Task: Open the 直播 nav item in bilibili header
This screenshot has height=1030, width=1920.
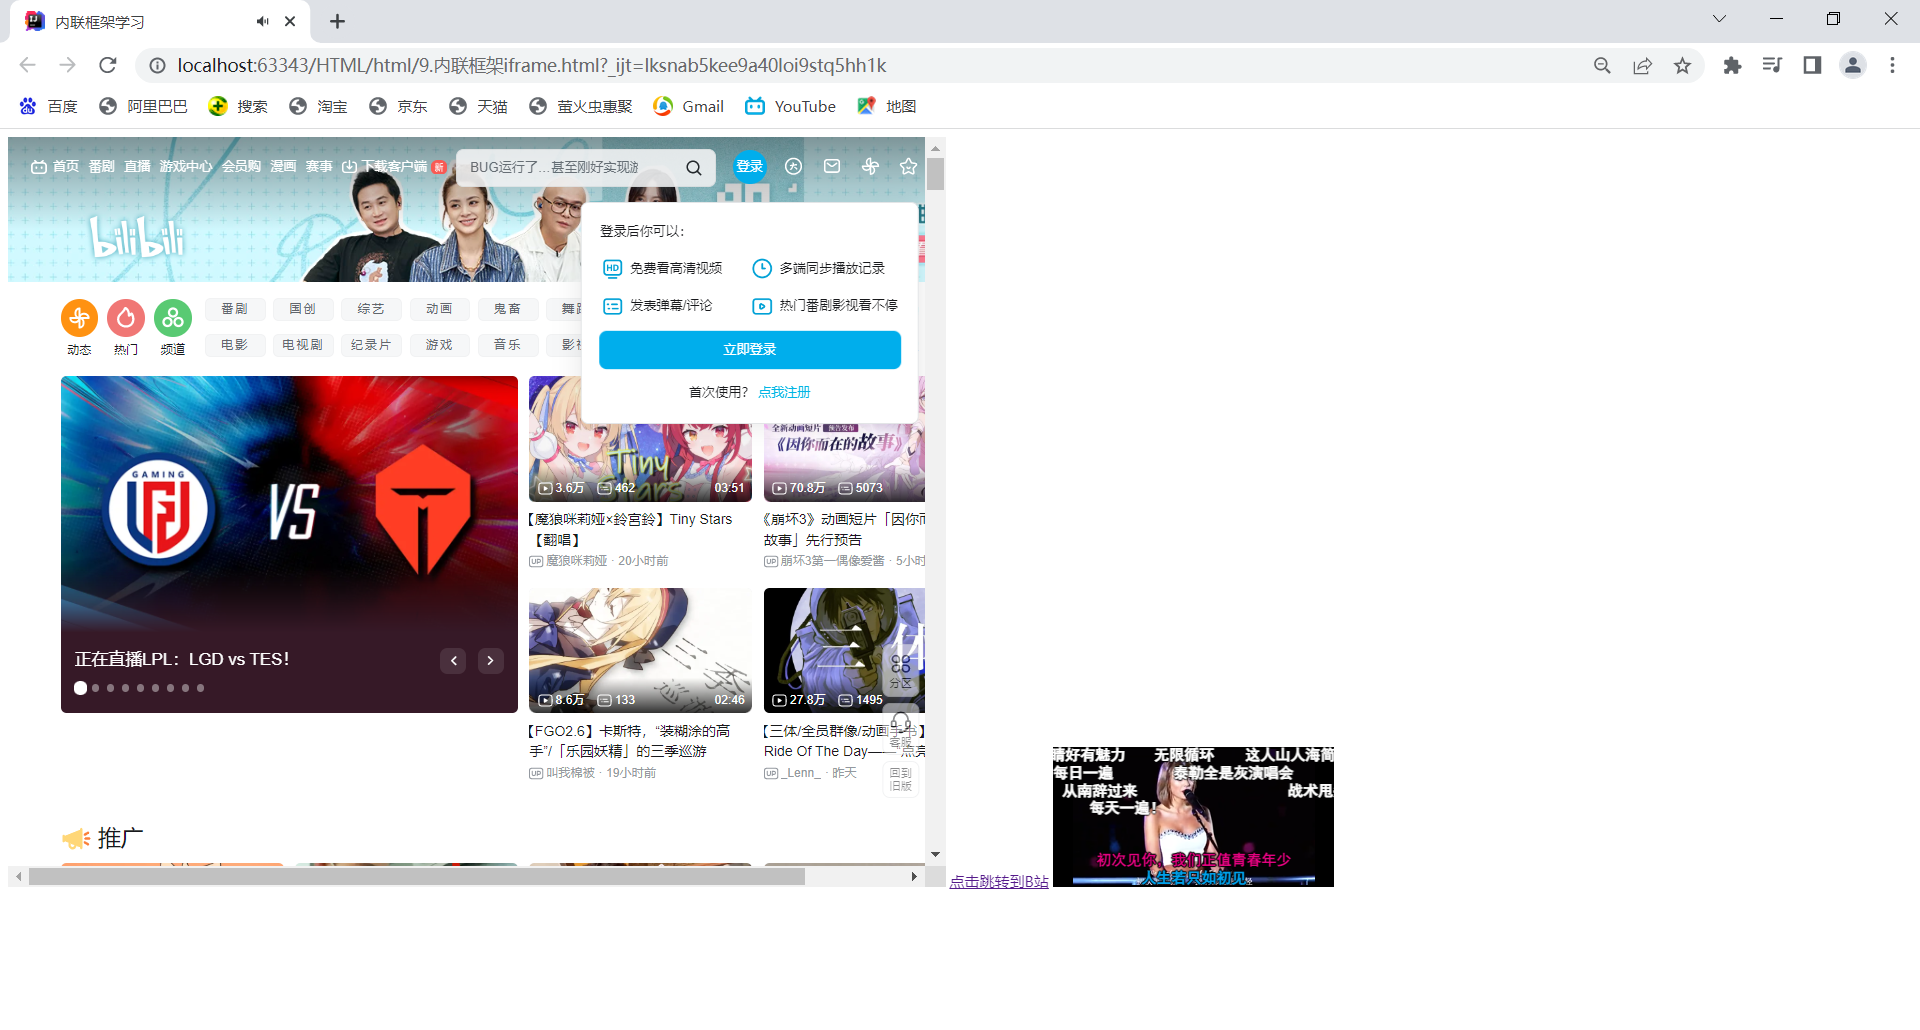Action: click(137, 167)
